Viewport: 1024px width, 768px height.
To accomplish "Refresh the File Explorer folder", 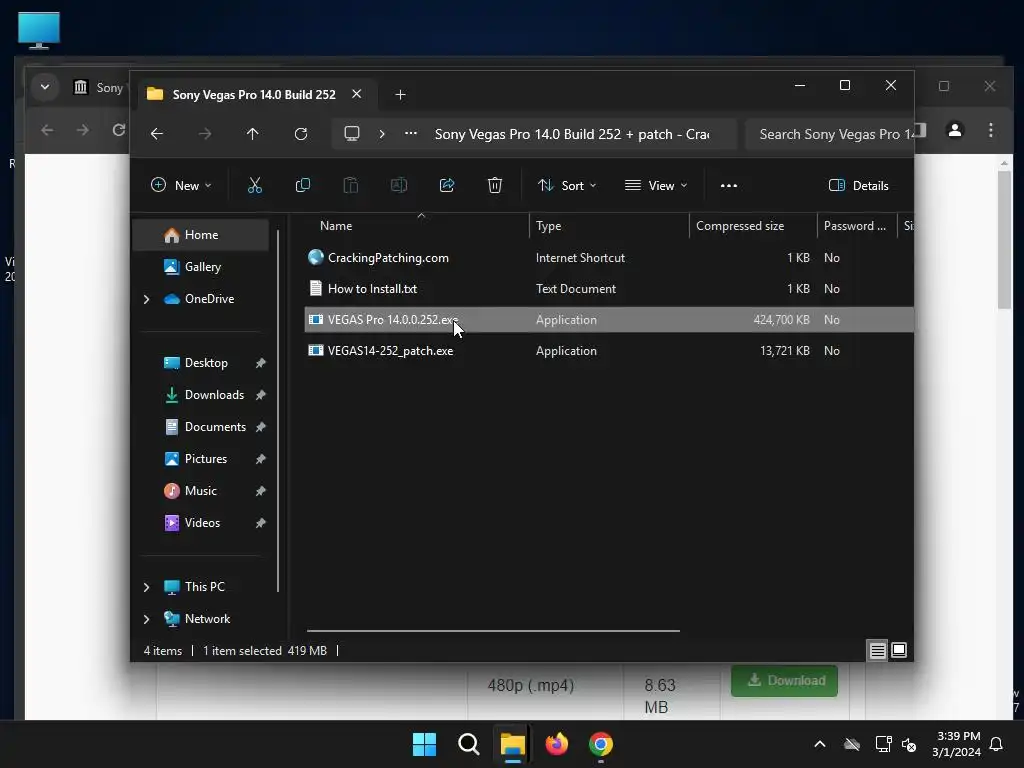I will point(301,134).
